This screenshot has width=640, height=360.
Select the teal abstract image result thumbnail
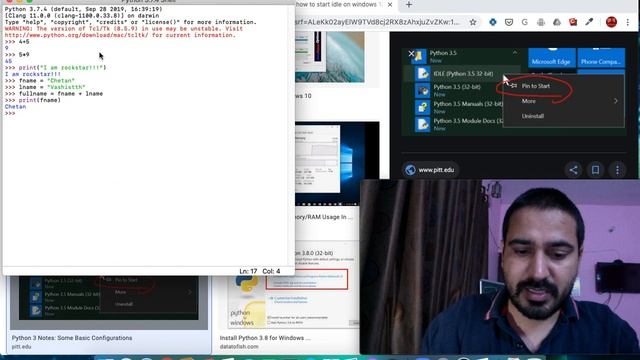click(x=330, y=57)
